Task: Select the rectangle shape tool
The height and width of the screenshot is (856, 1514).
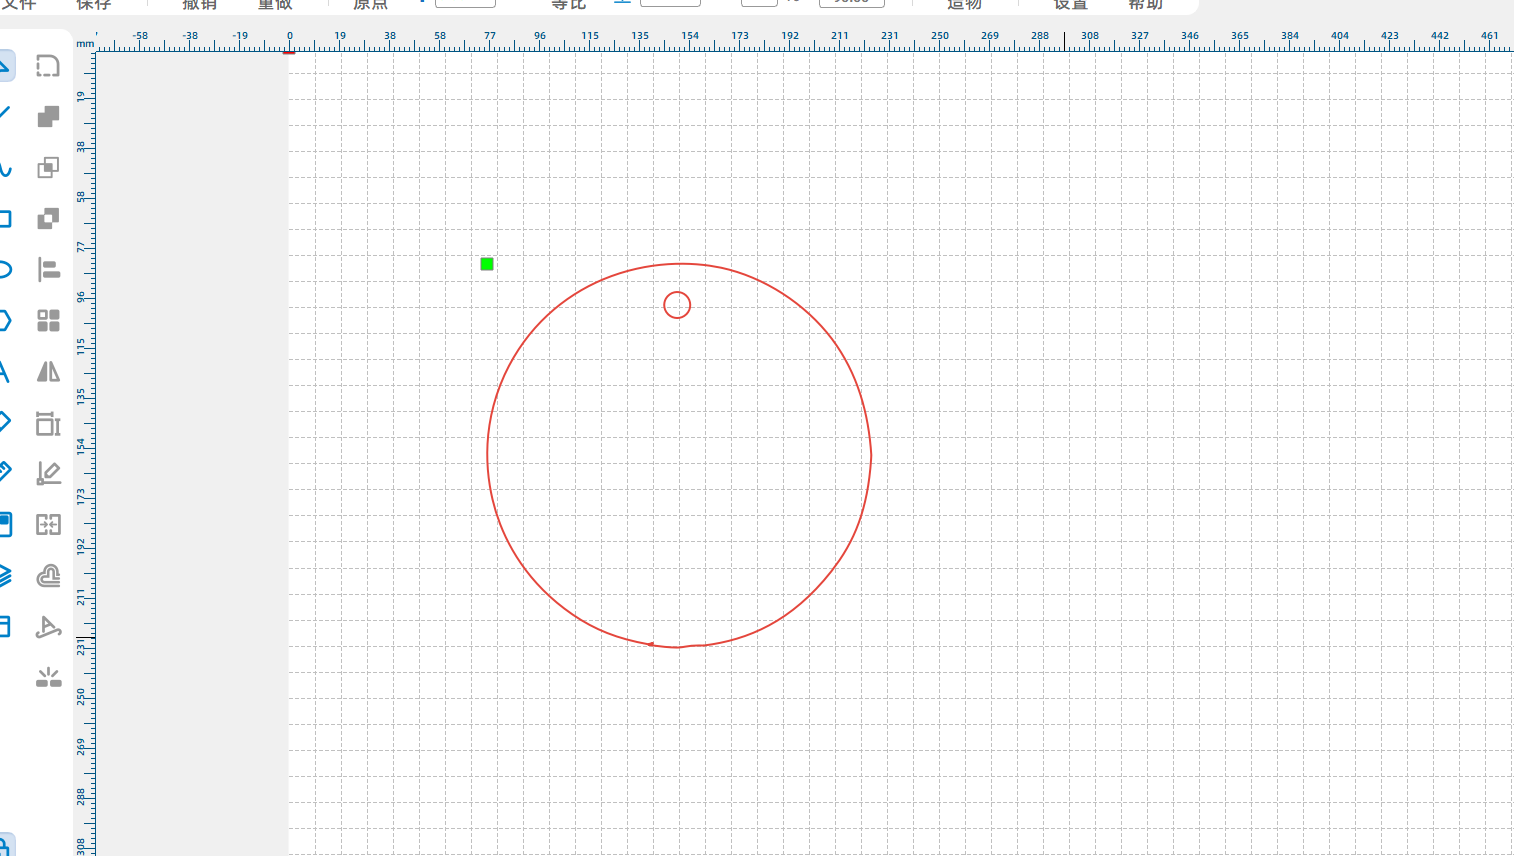Action: click(x=5, y=218)
